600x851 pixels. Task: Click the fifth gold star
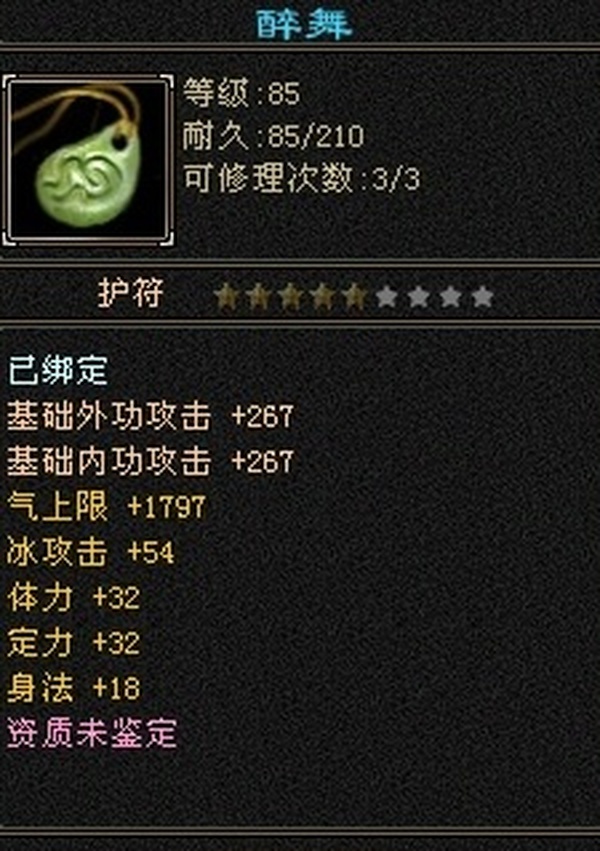click(354, 297)
